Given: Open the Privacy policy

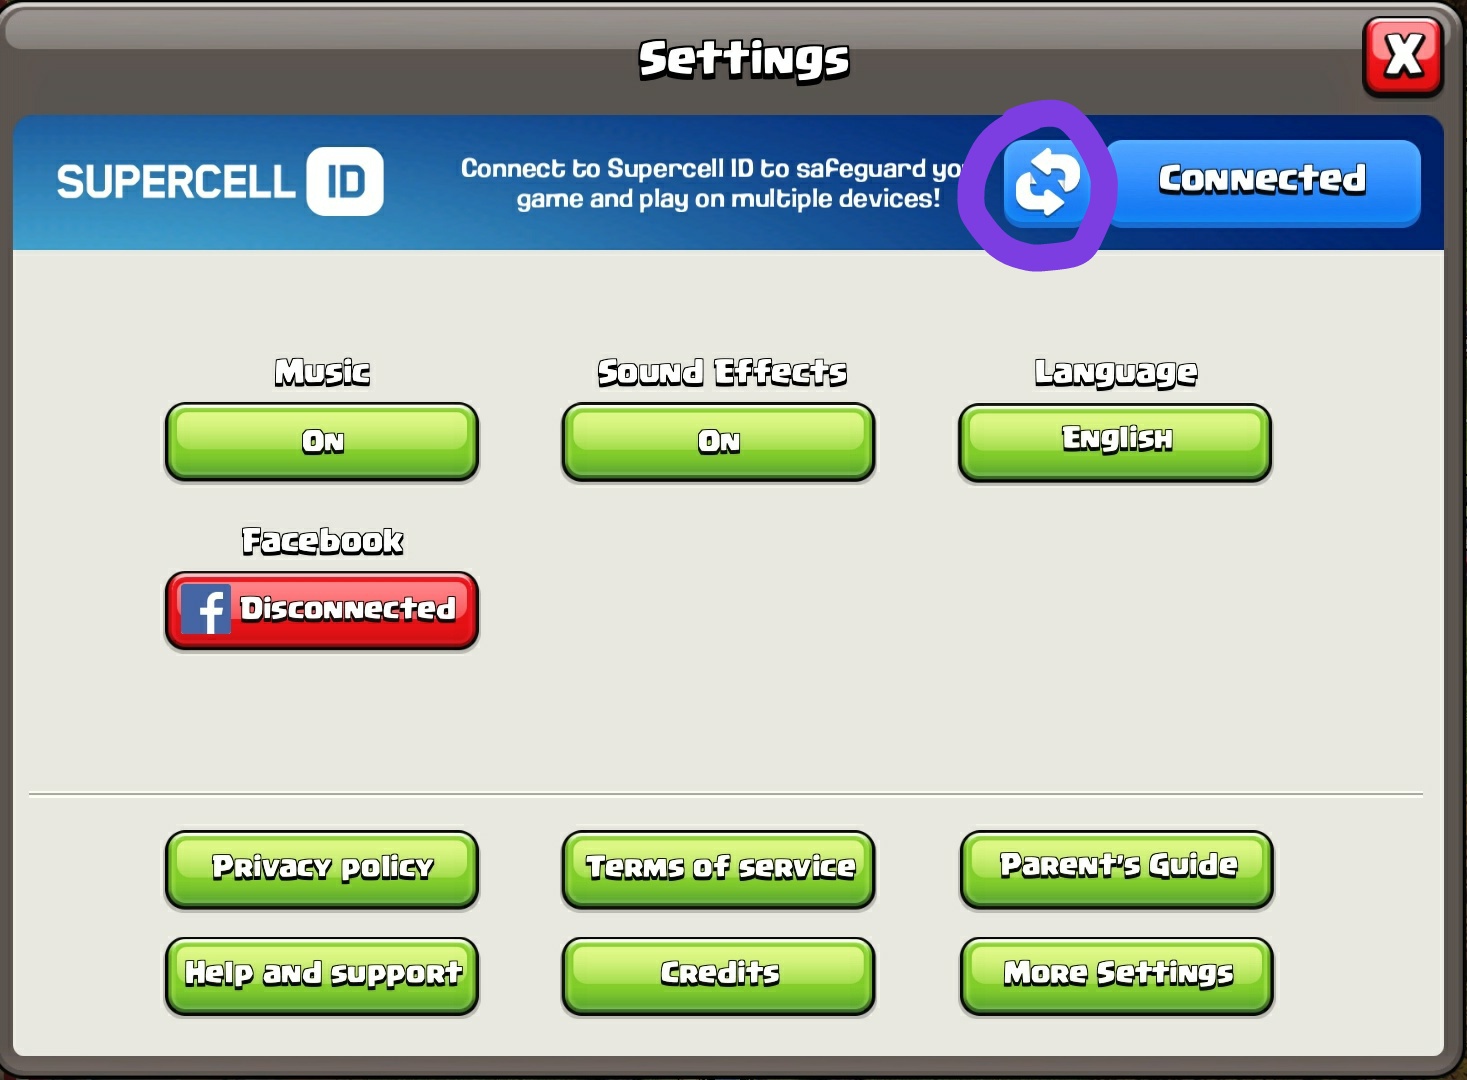Looking at the screenshot, I should point(322,869).
